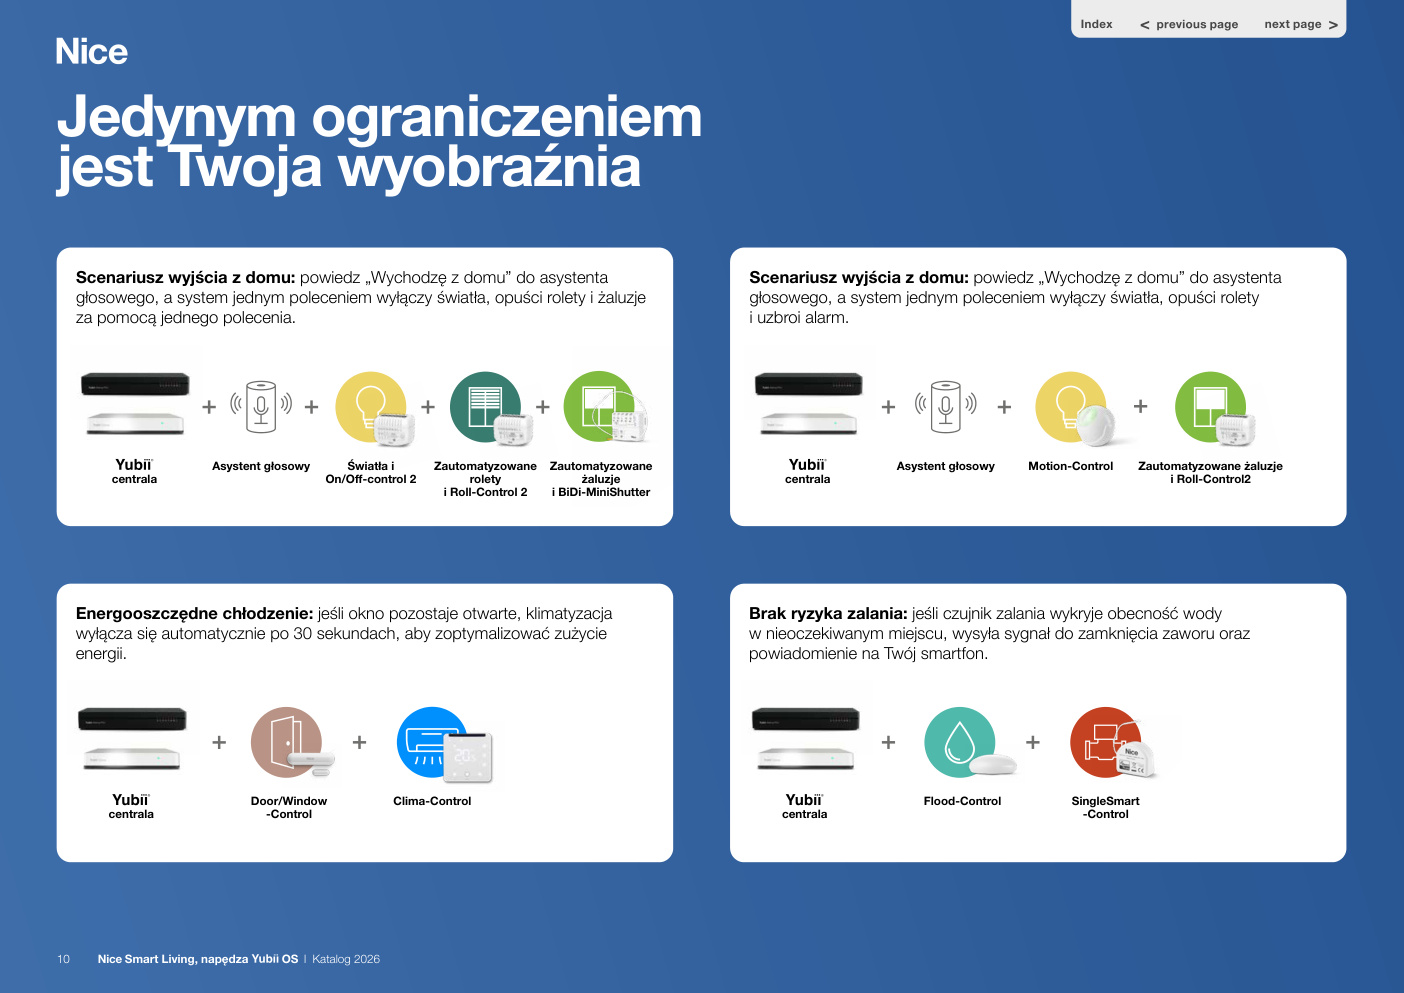
Task: Click the "Zautomatyzowane rolety i Roll-Control 2" label
Action: pyautogui.click(x=485, y=479)
